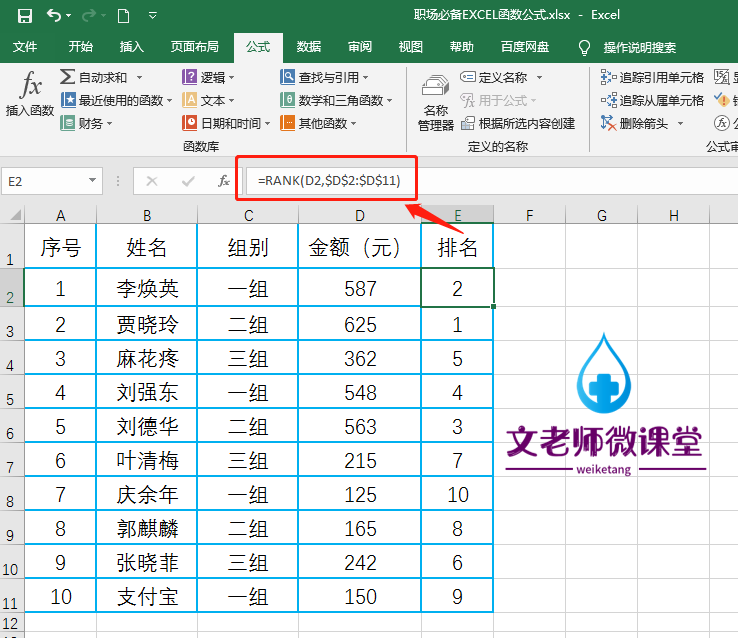Click the Enter checkmark in formula bar

188,181
